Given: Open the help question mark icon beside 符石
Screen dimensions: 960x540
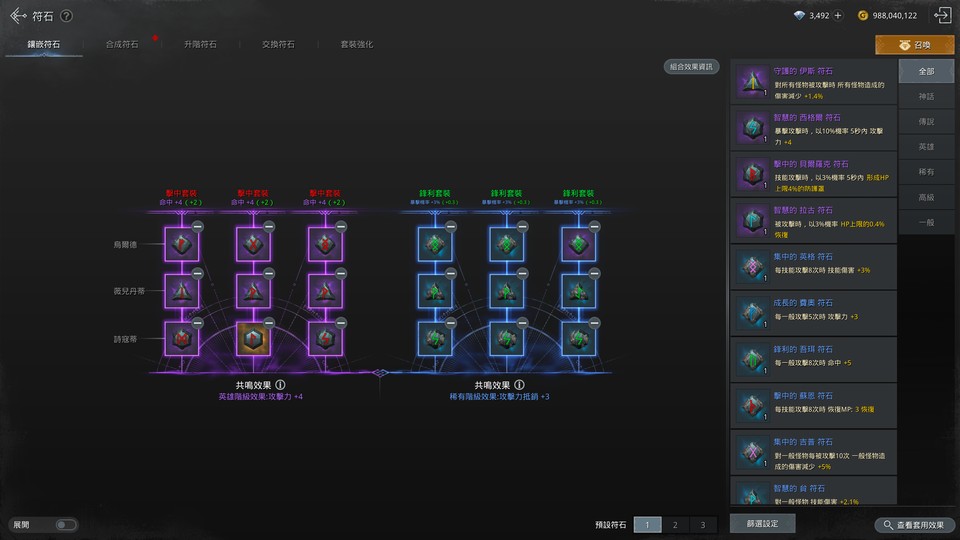Looking at the screenshot, I should [x=66, y=16].
